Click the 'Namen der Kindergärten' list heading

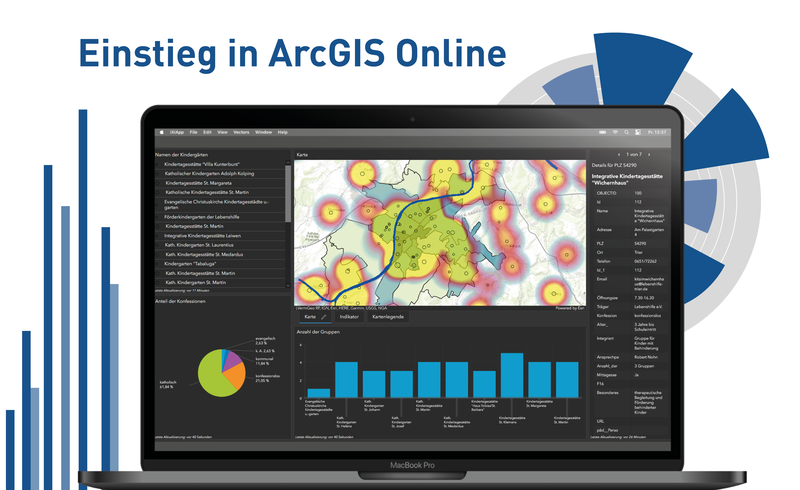pyautogui.click(x=181, y=155)
